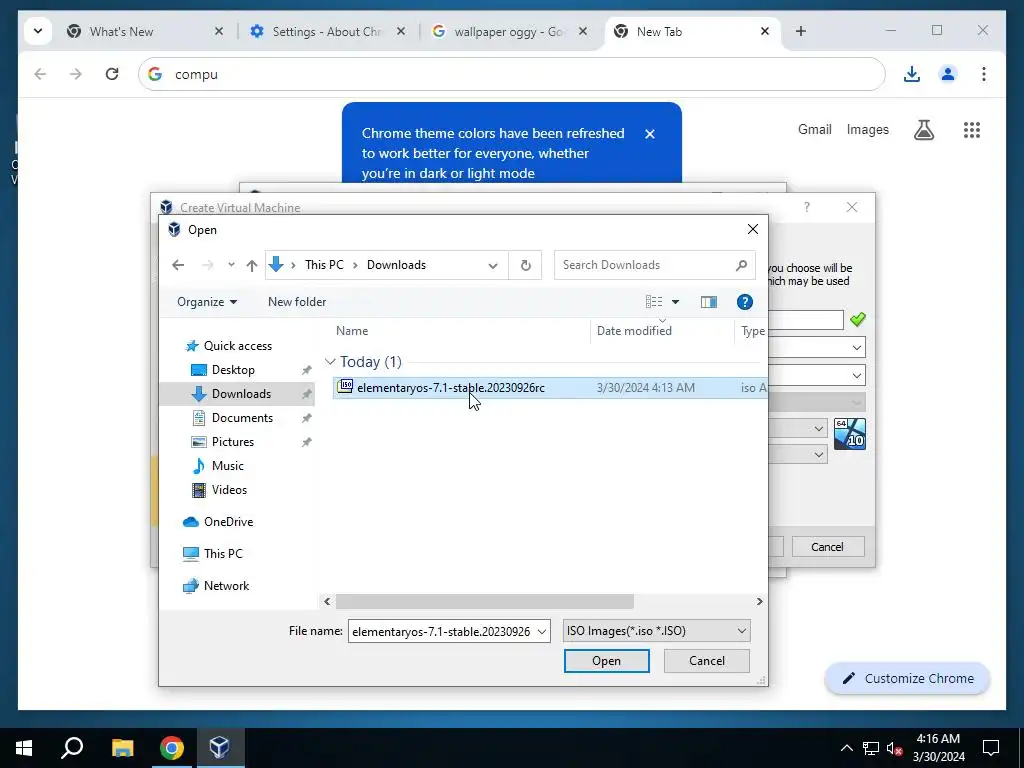The image size is (1024, 768).
Task: Select Quick access in navigation pane
Action: coord(237,345)
